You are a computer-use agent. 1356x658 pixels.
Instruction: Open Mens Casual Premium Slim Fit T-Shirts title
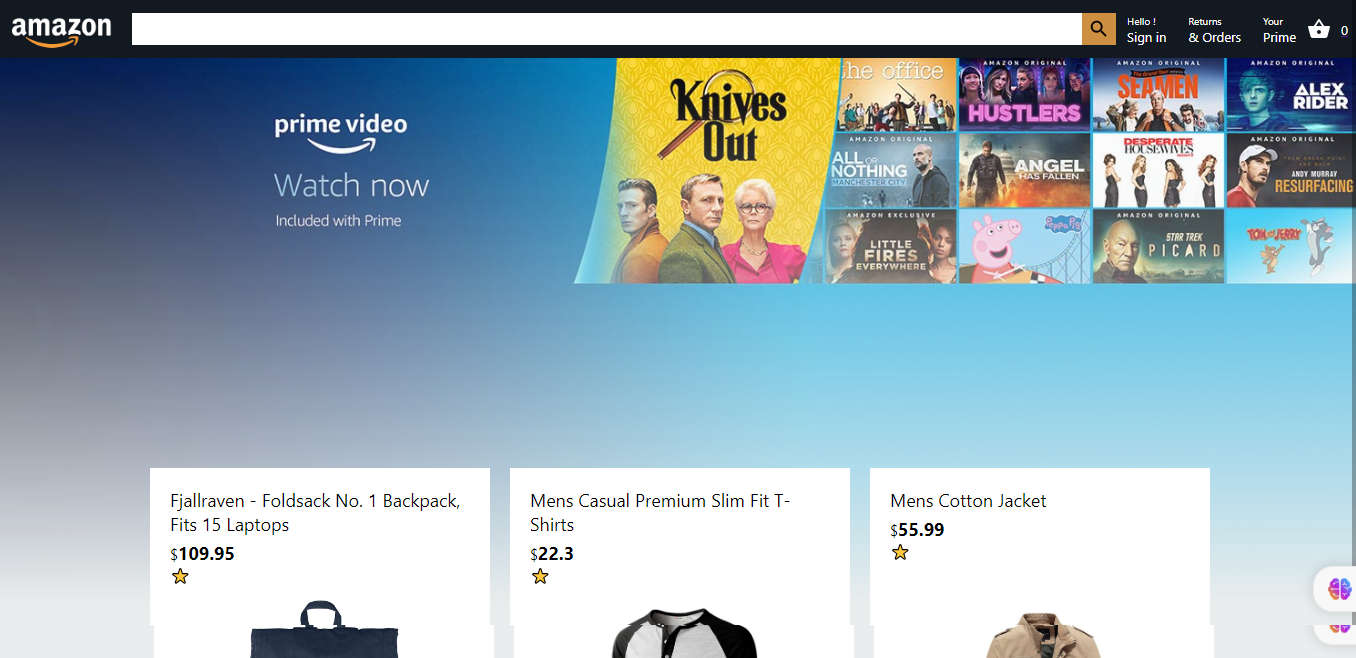pyautogui.click(x=660, y=513)
